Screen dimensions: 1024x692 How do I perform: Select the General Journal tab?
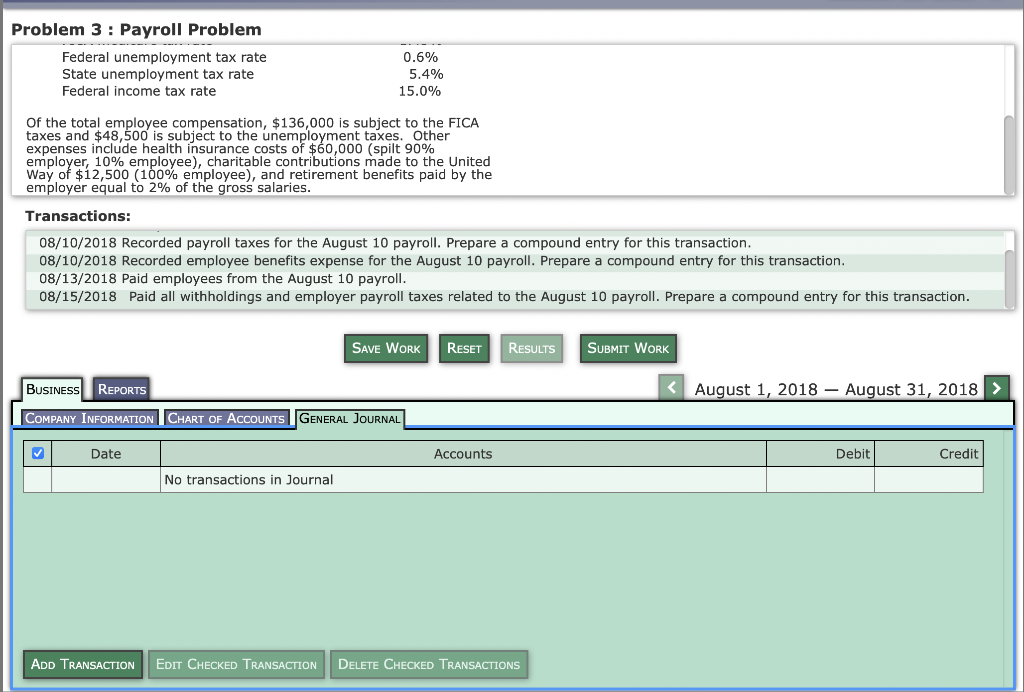[x=349, y=420]
